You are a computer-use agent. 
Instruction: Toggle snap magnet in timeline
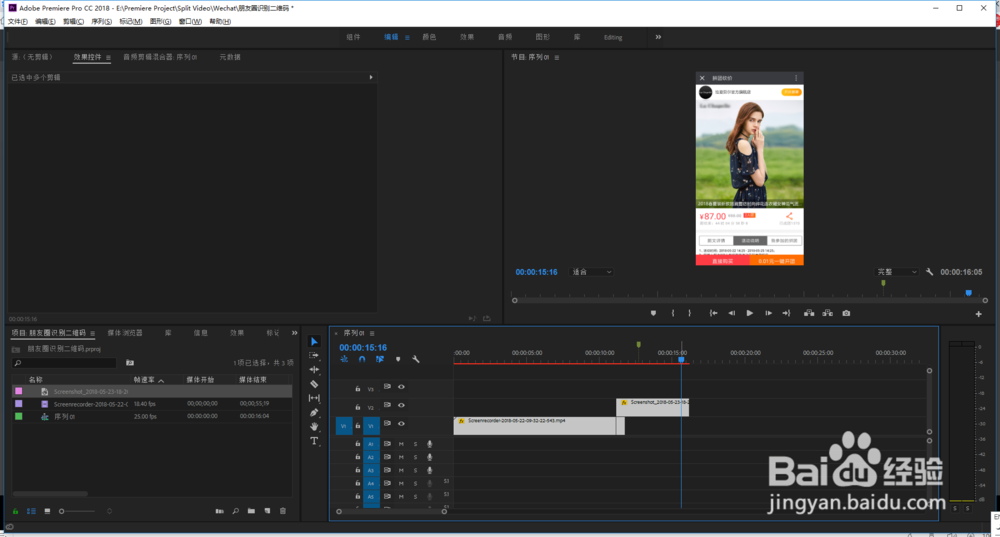click(362, 359)
